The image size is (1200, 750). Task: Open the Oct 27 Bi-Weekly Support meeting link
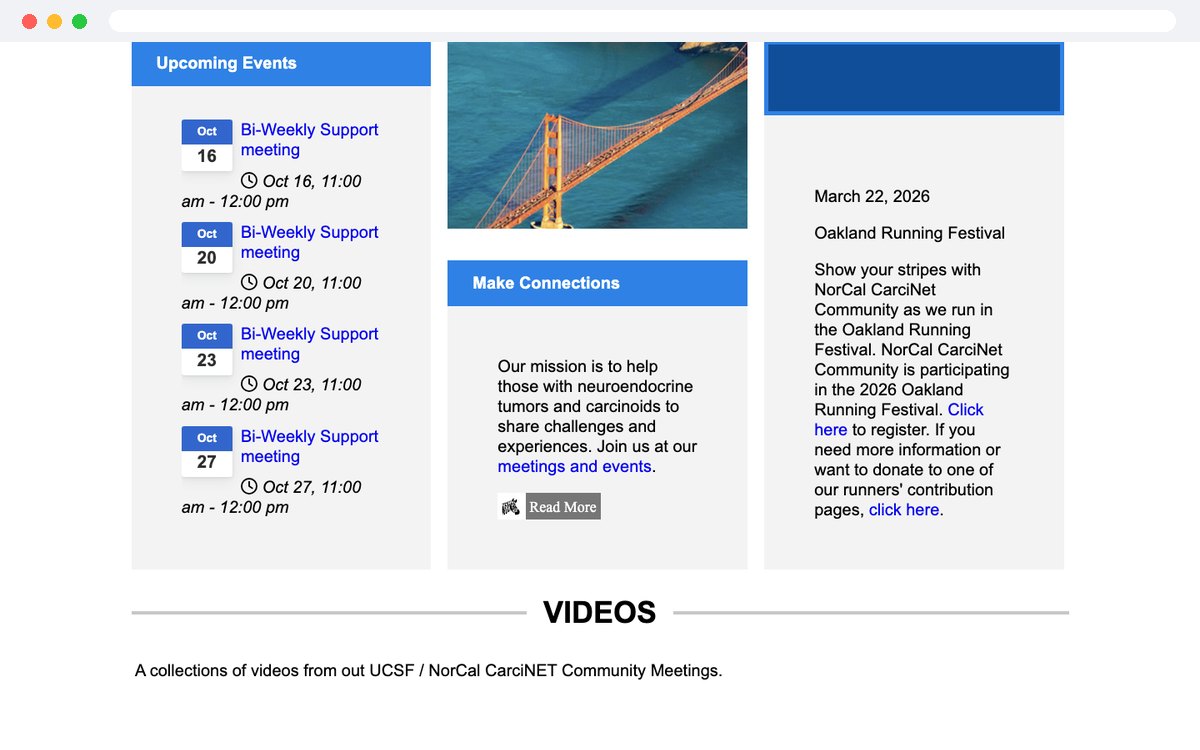[x=310, y=446]
